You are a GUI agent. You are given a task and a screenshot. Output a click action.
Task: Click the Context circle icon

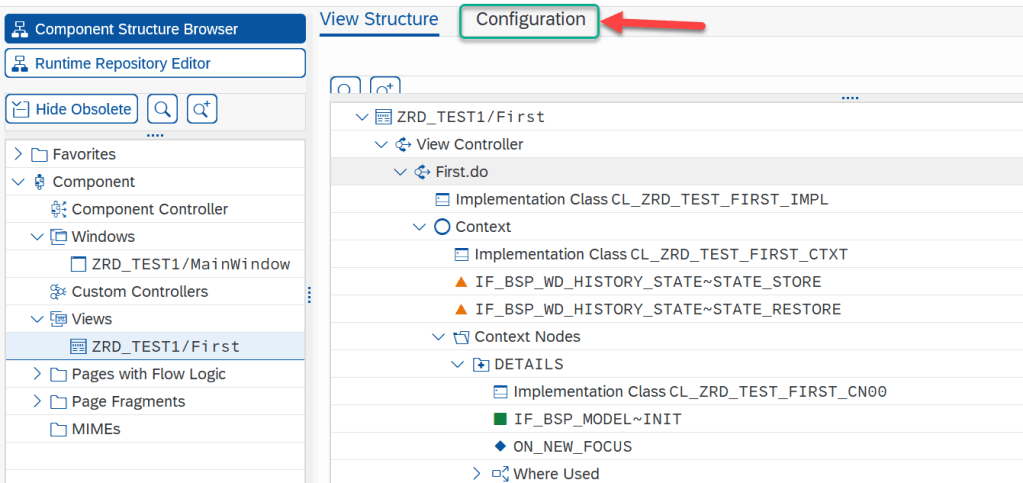pos(442,227)
